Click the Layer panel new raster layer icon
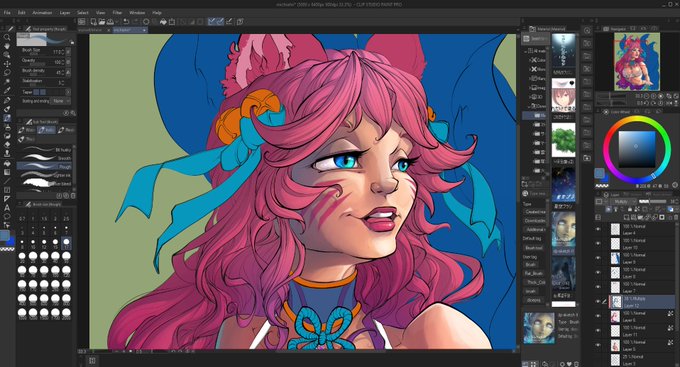The image size is (680, 367). click(x=627, y=217)
